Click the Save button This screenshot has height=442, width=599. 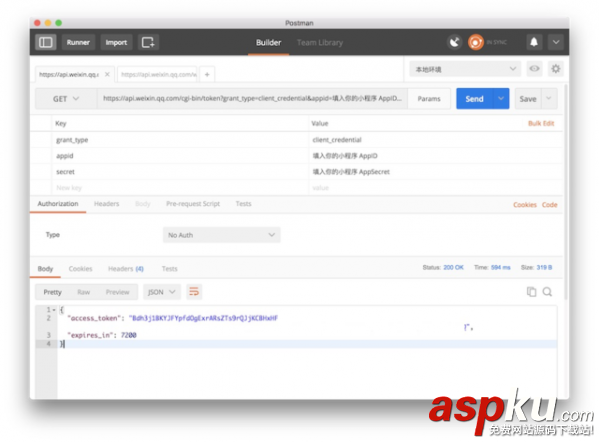click(x=528, y=99)
